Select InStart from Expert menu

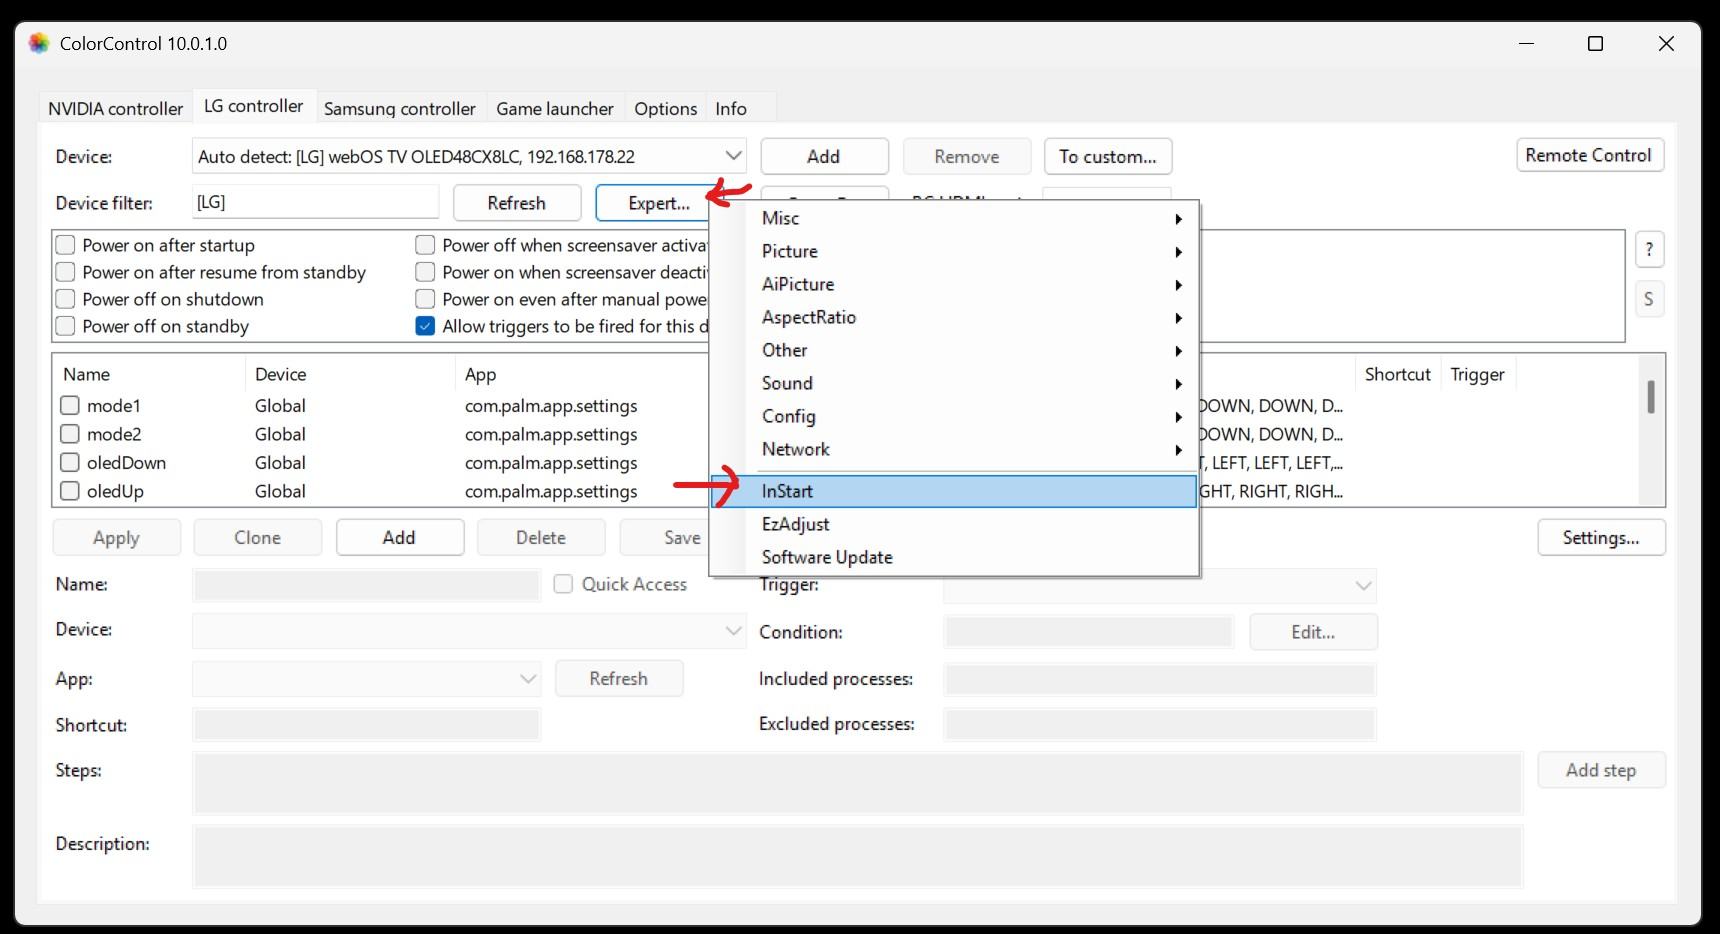point(954,491)
